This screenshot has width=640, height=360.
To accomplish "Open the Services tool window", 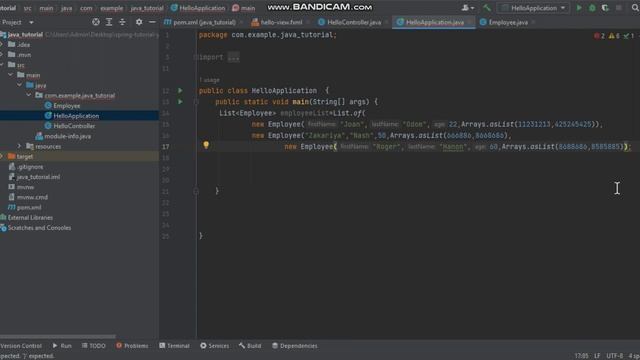I will coord(215,346).
